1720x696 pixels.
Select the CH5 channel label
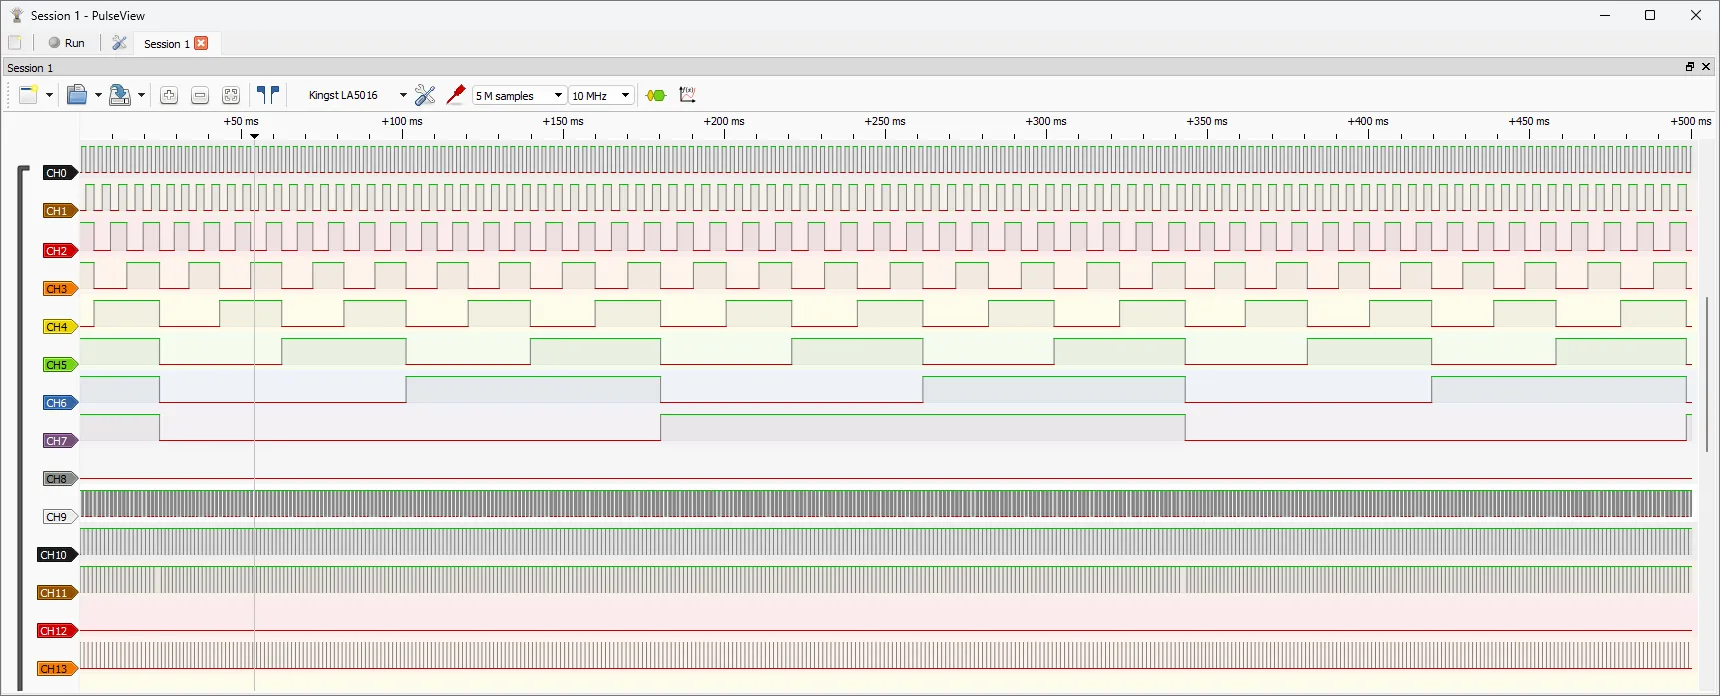pyautogui.click(x=58, y=365)
